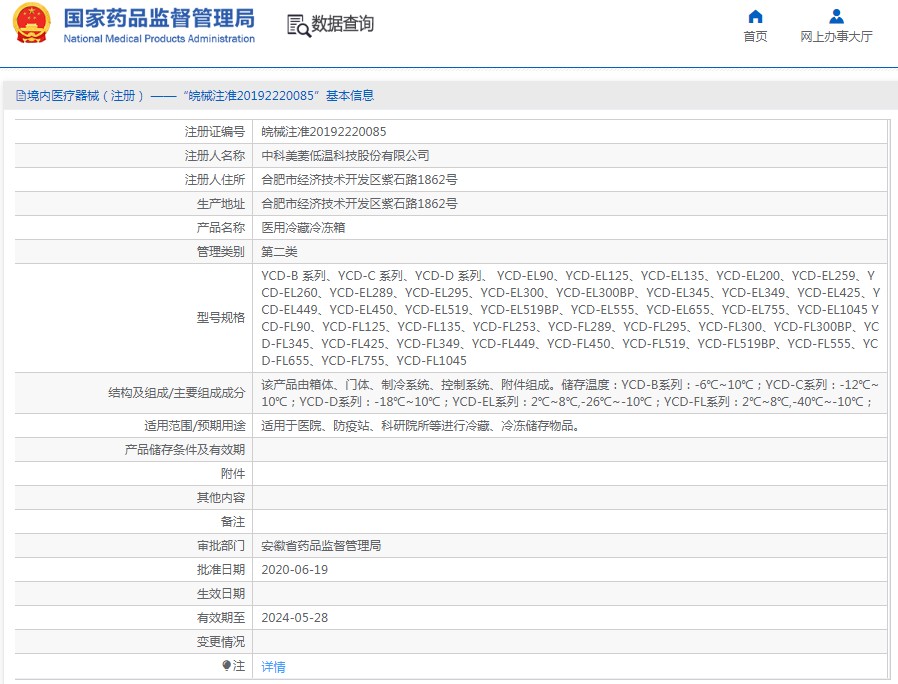Click the national emblem logo
The image size is (898, 684).
31,23
